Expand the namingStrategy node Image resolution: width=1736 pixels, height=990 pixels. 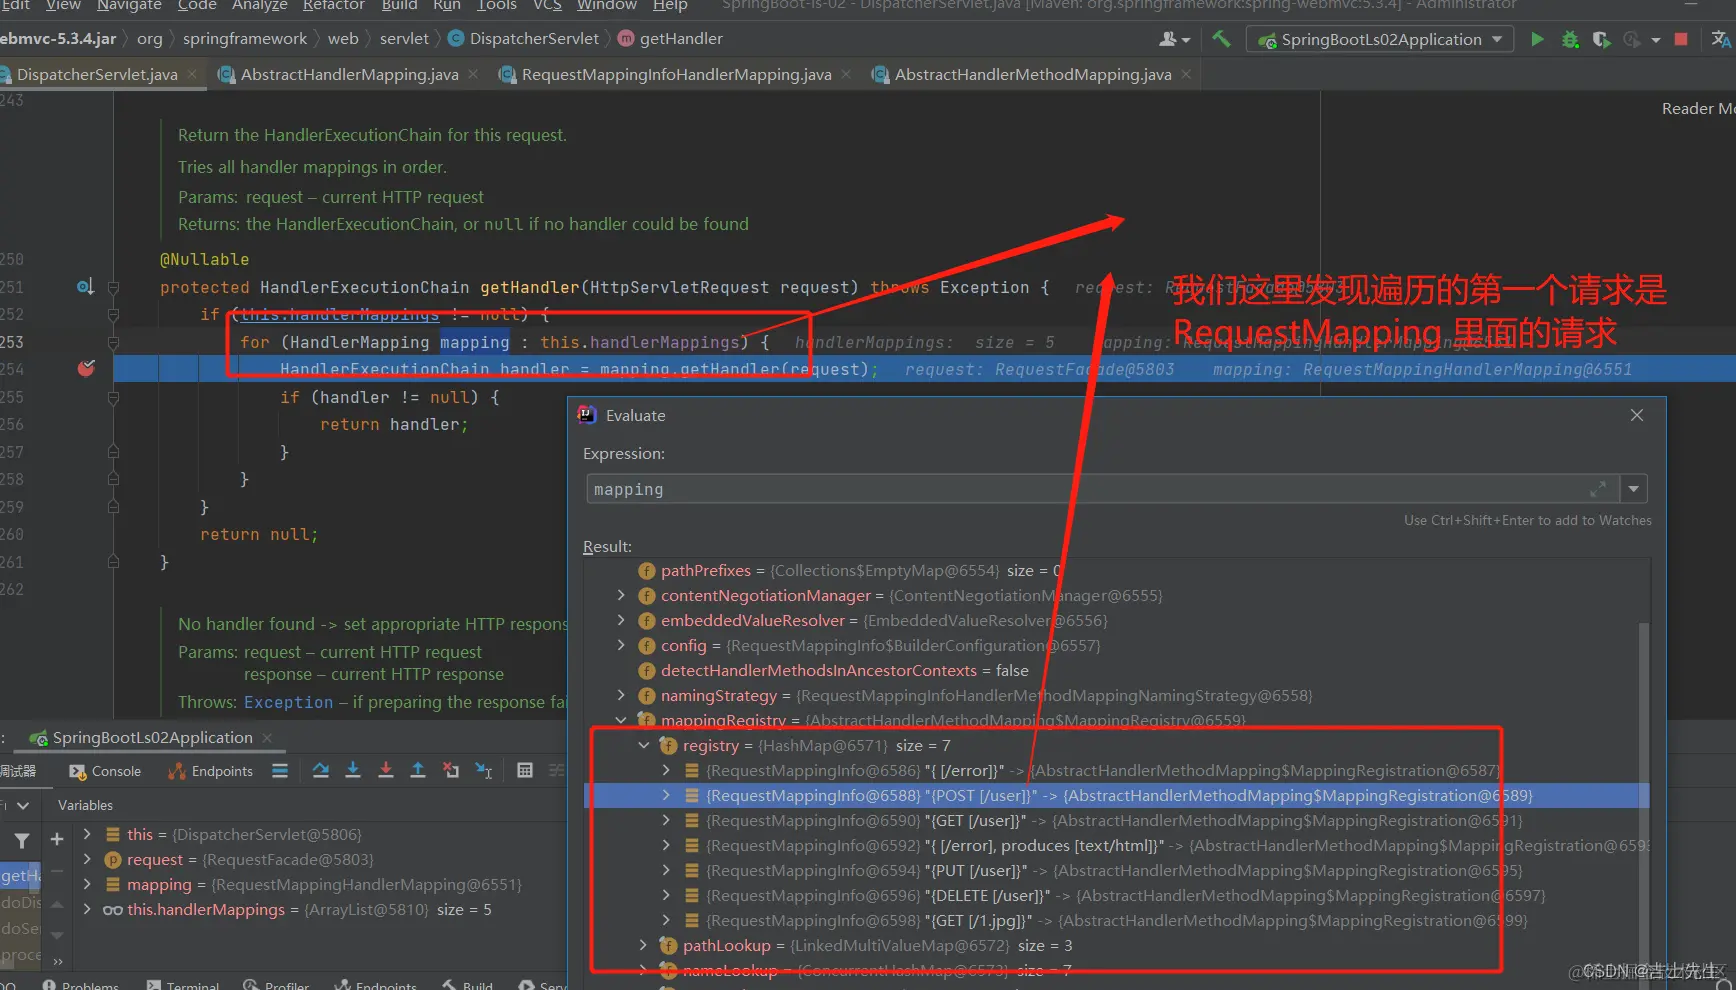621,695
